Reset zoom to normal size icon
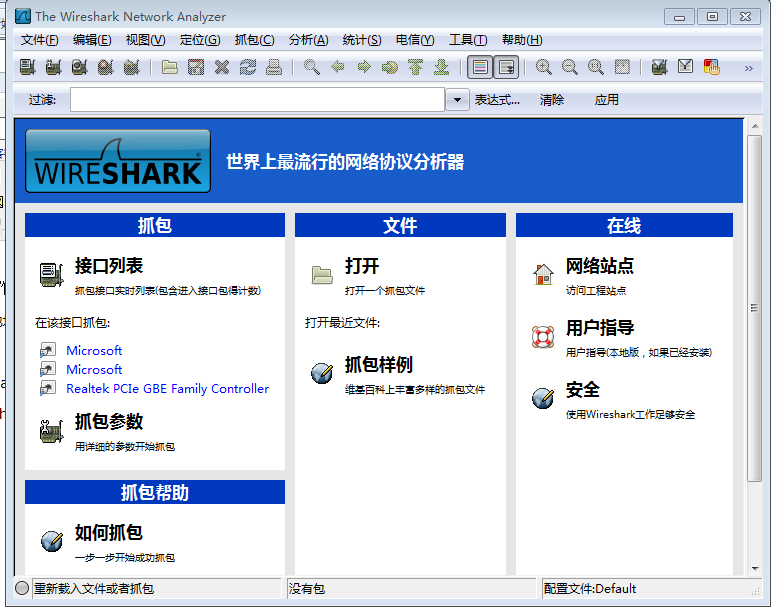The image size is (771, 608). [x=595, y=67]
